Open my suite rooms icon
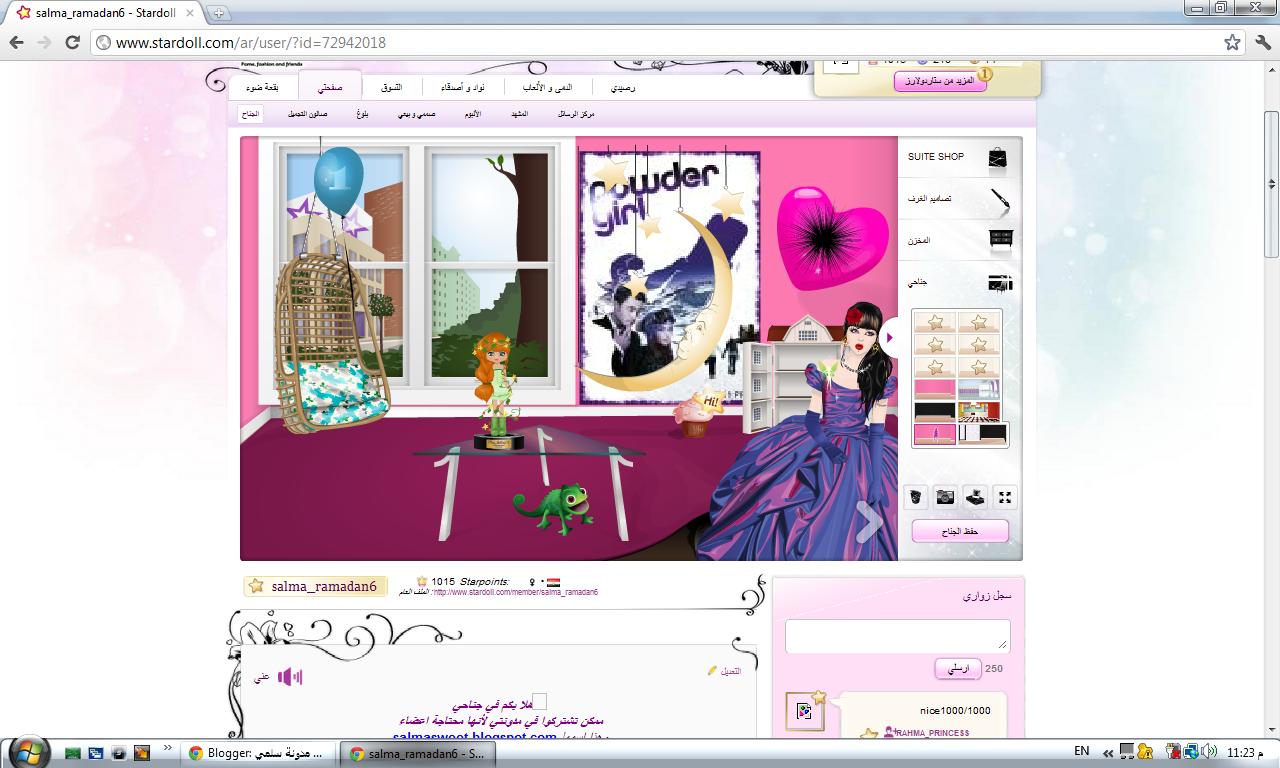 coord(1000,283)
